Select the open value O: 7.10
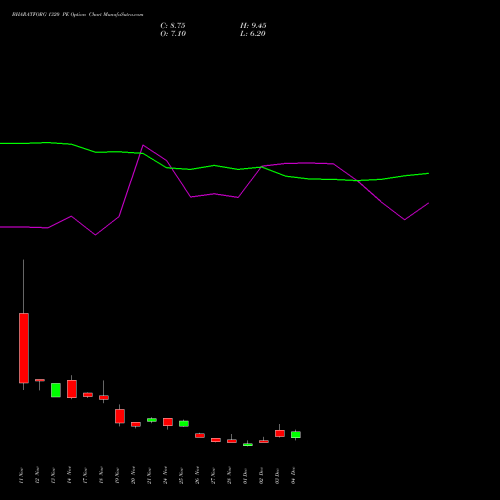This screenshot has height=500, width=500. coord(173,34)
